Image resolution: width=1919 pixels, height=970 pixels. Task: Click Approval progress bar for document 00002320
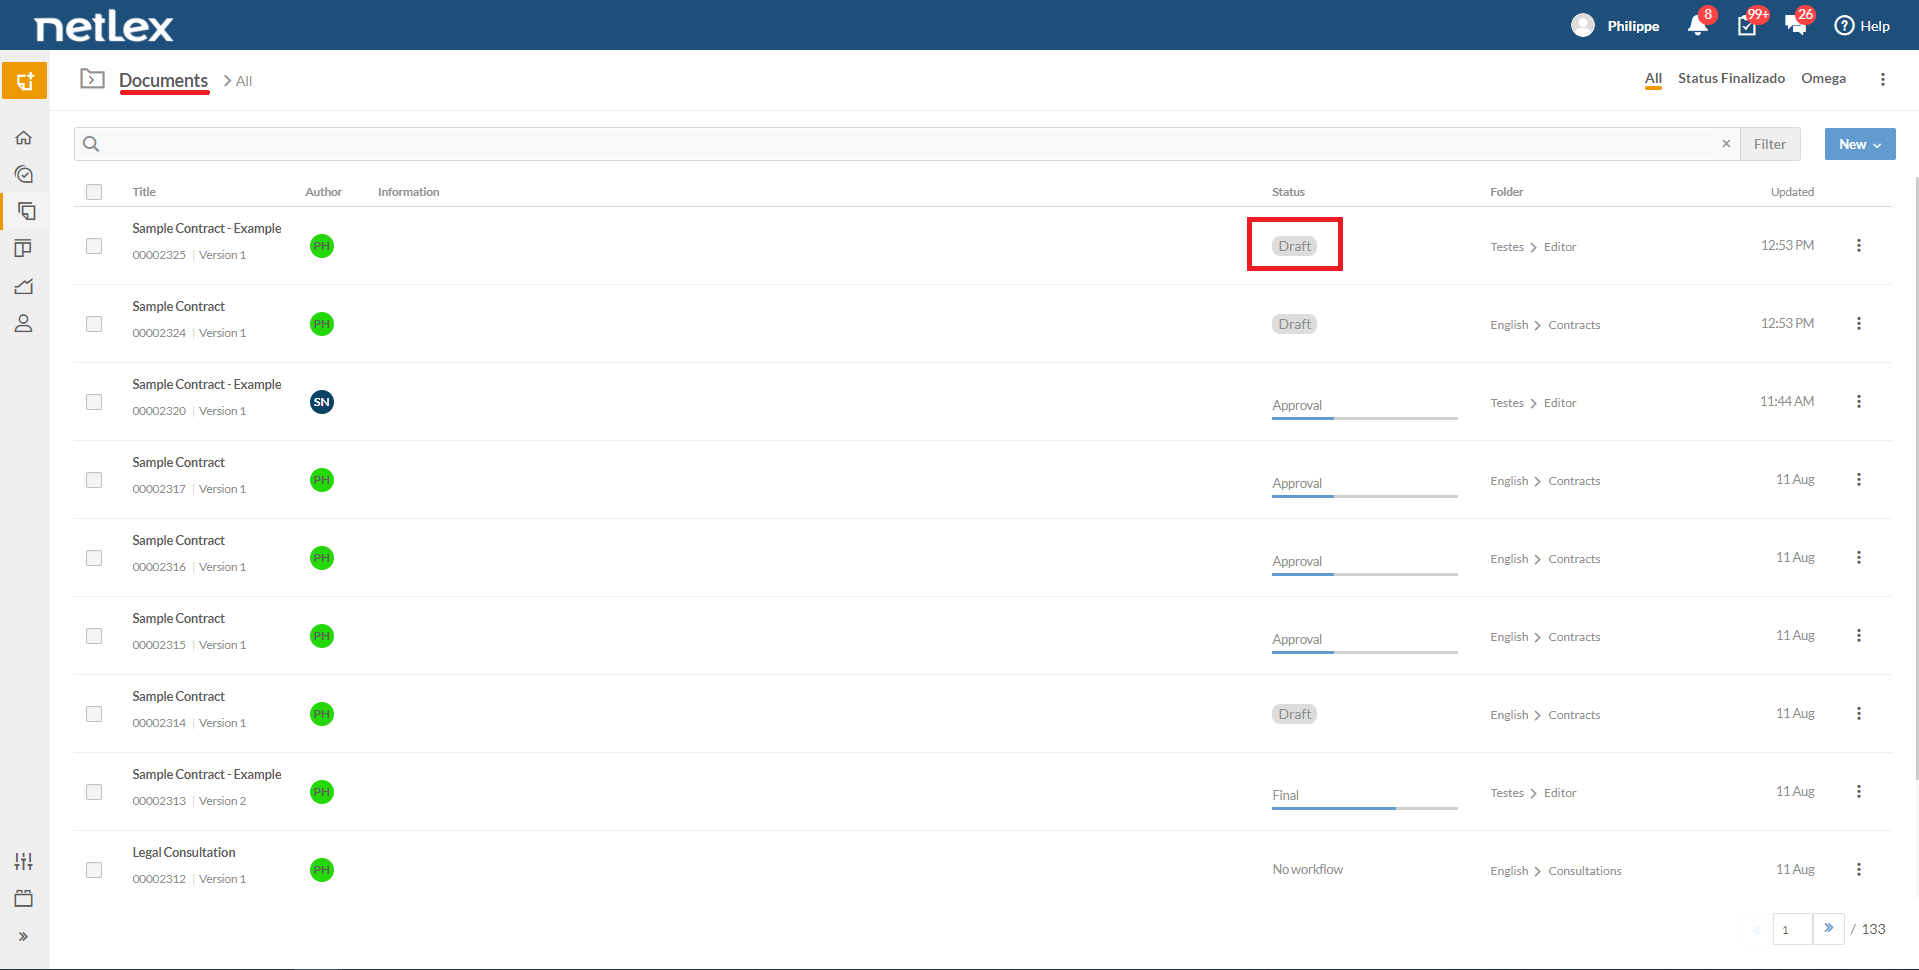click(x=1365, y=418)
